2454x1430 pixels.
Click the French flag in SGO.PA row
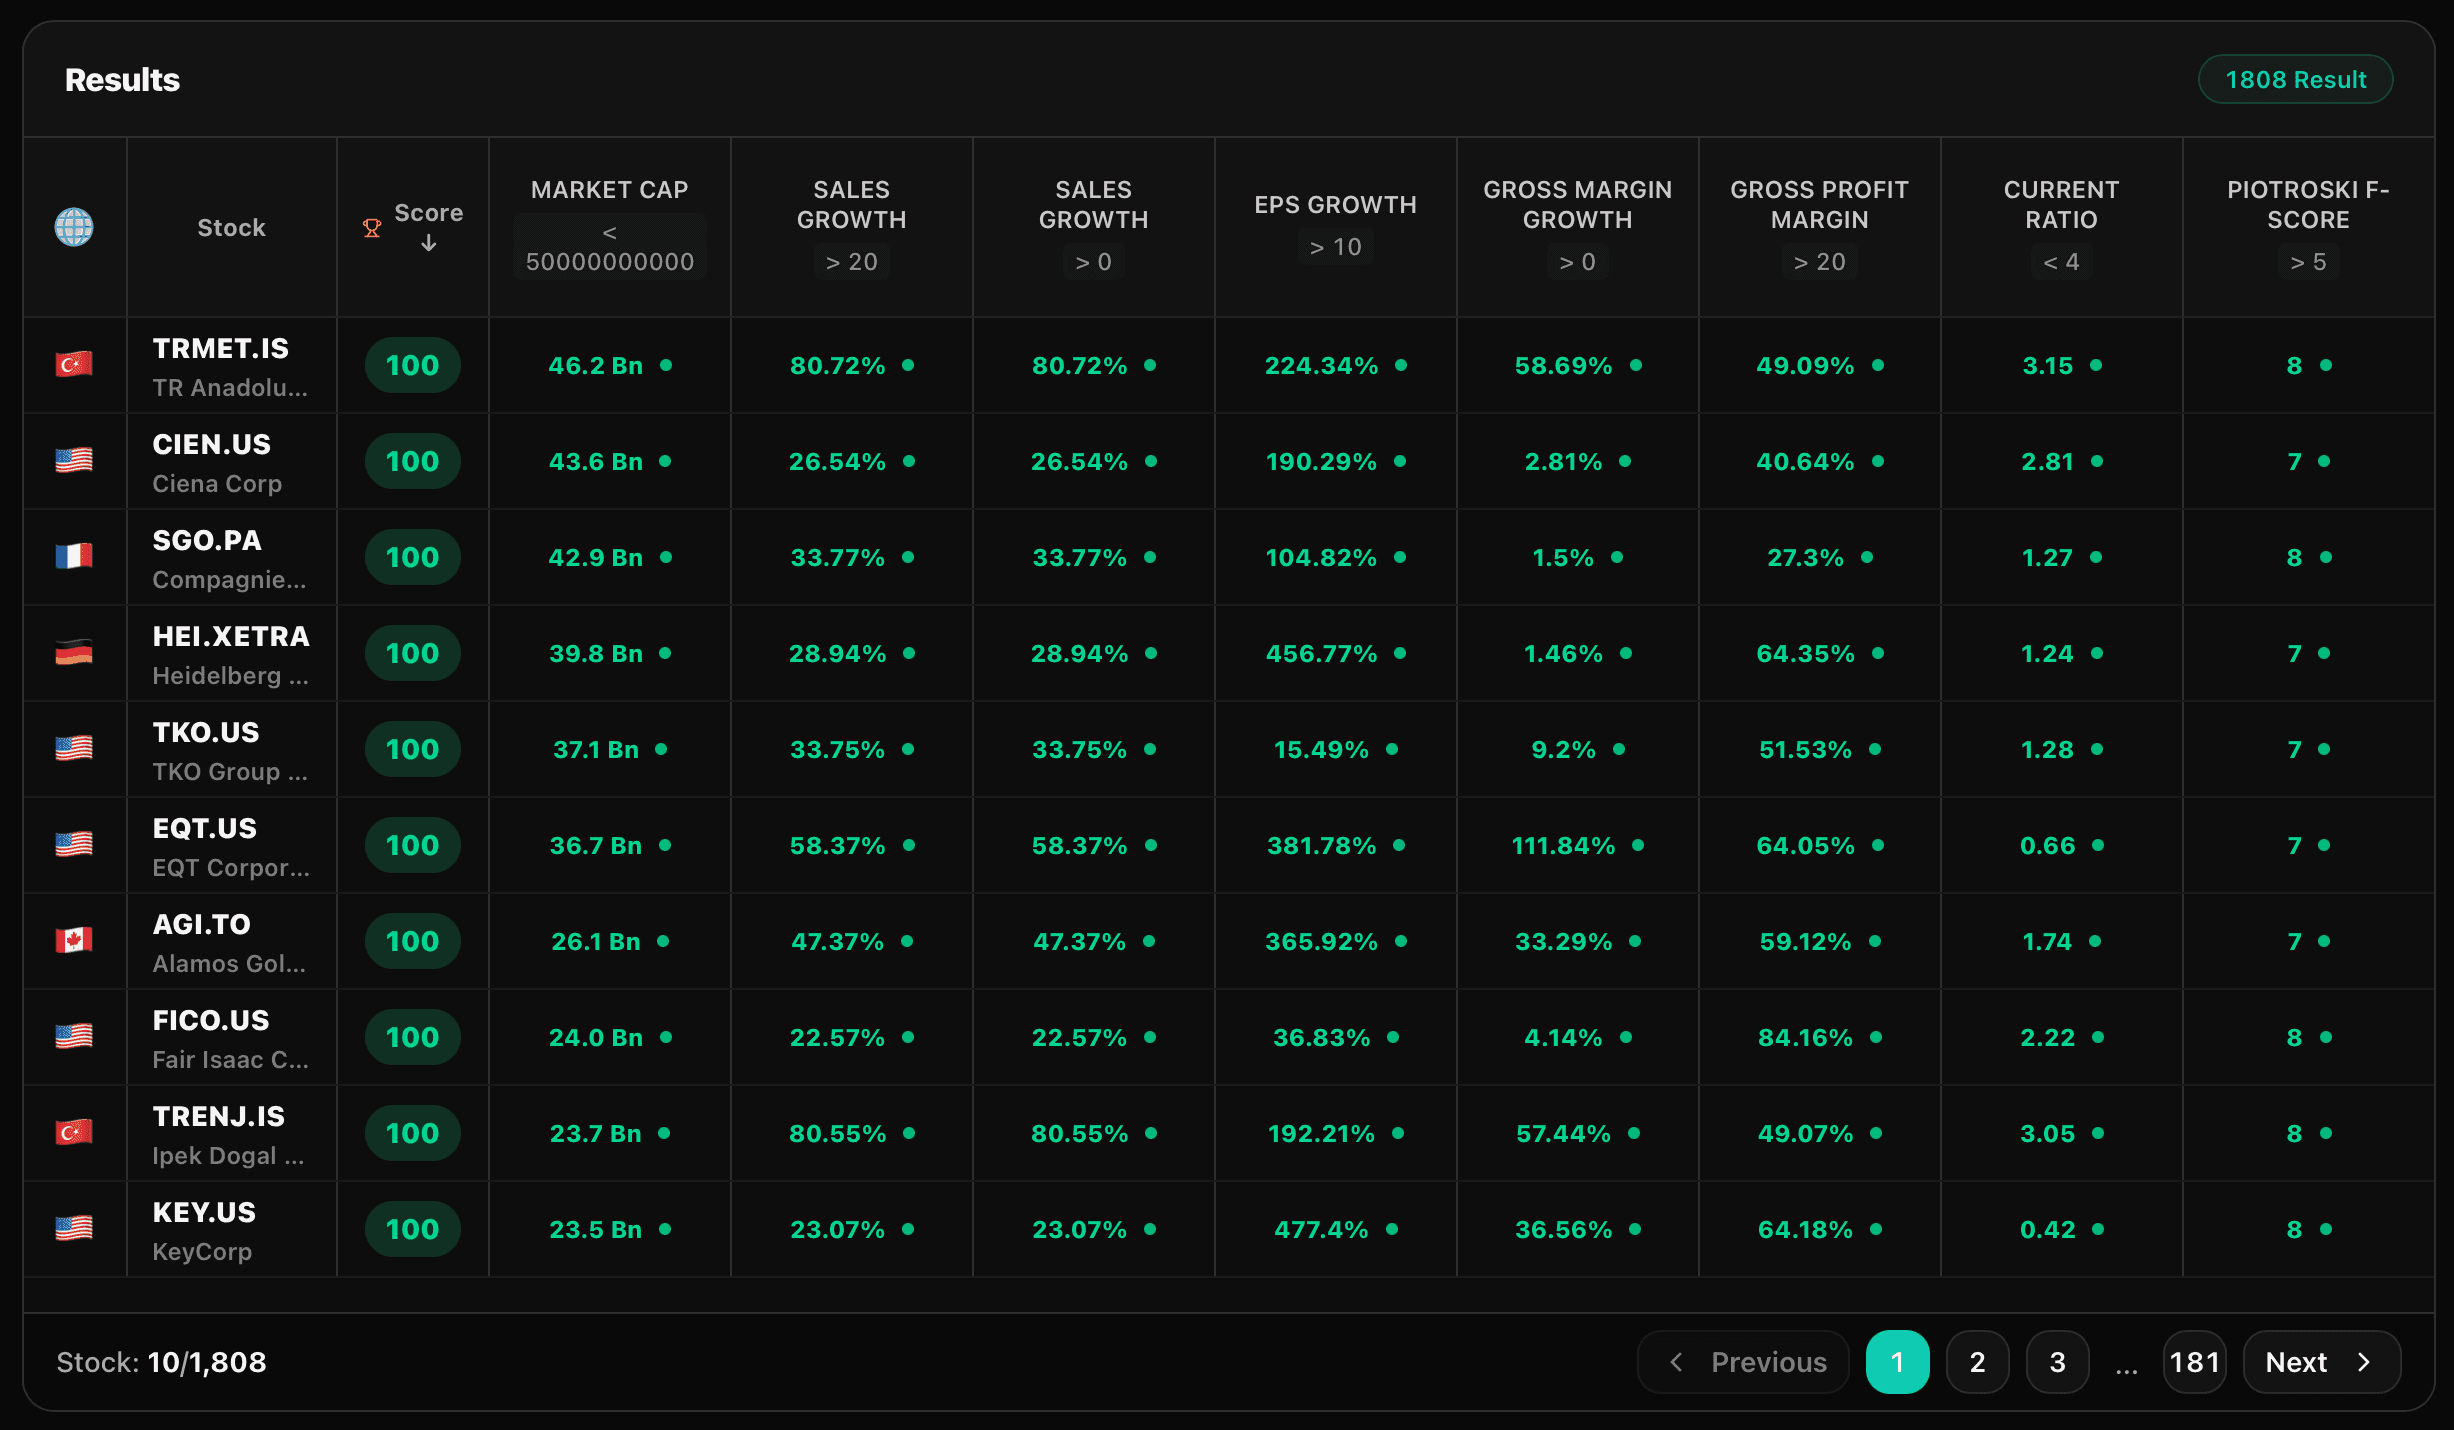pos(74,556)
